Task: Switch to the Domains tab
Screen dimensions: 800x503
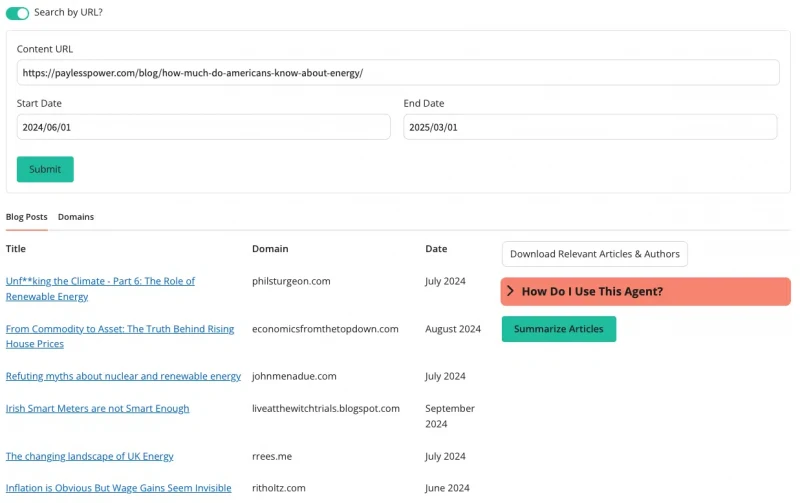Action: coord(76,217)
